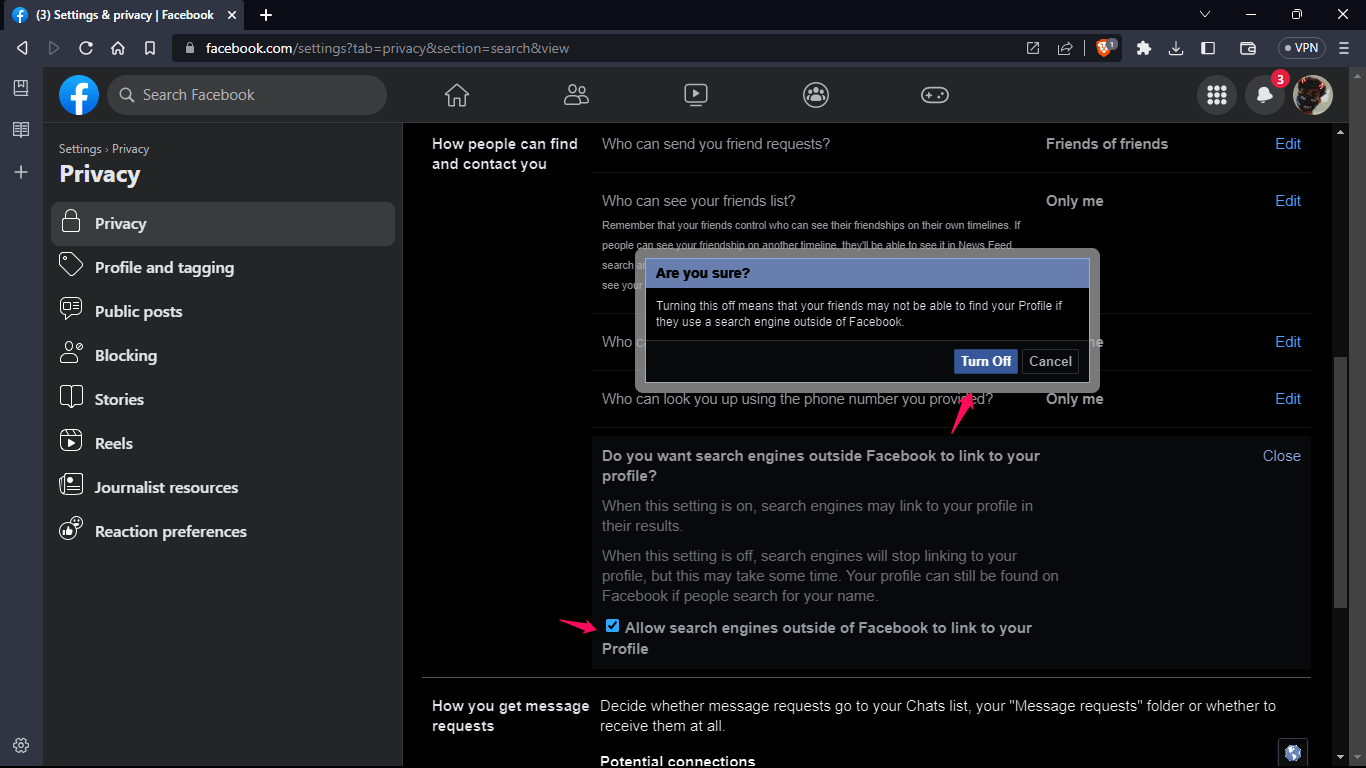Click the Brave Shields lion icon
This screenshot has width=1366, height=768.
coord(1105,48)
